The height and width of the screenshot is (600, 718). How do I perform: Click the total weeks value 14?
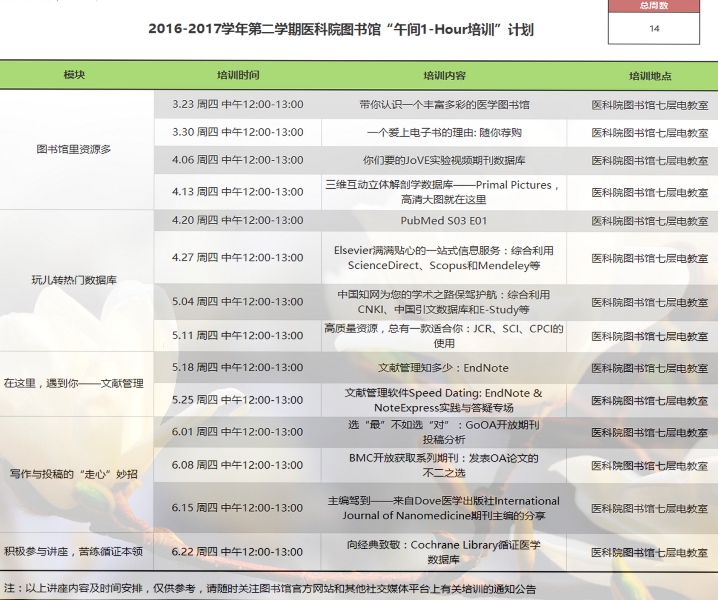coord(654,28)
